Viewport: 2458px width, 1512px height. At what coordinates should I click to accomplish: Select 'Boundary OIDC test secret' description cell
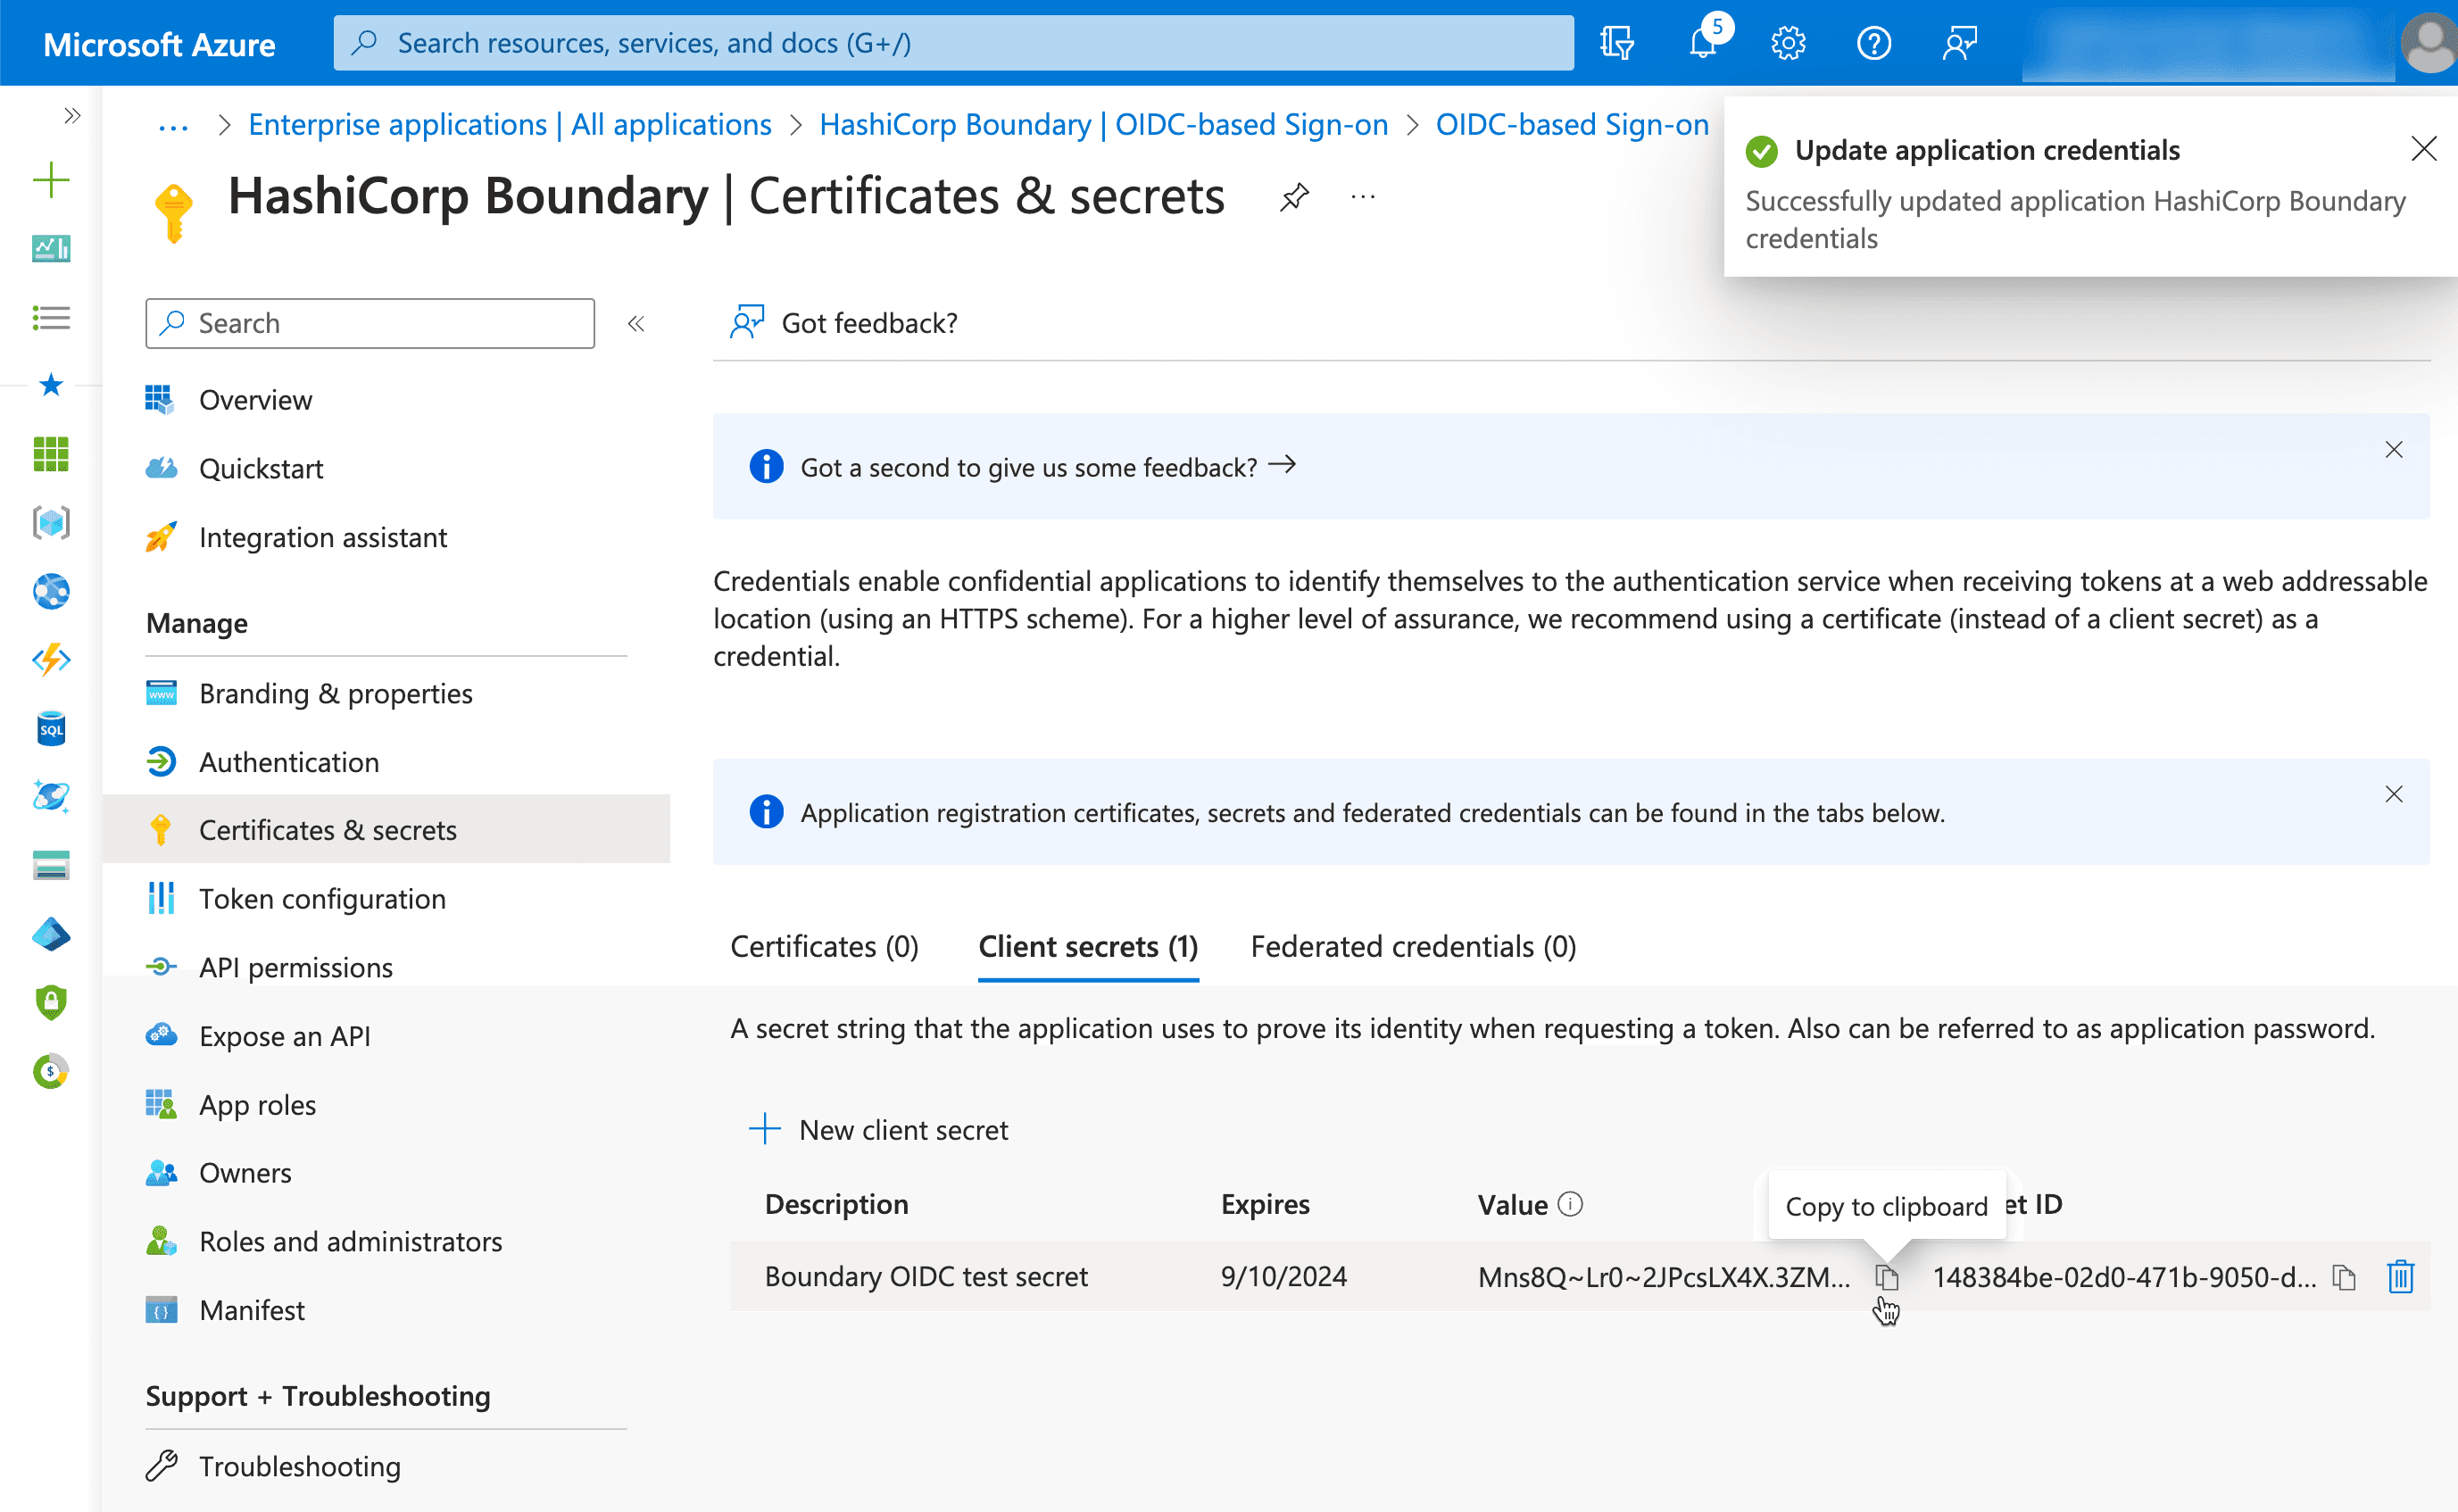pyautogui.click(x=926, y=1277)
